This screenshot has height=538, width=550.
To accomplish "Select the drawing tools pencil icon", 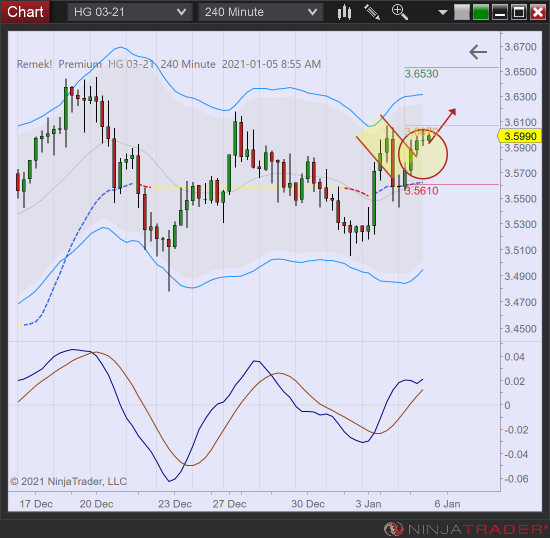I will click(x=372, y=12).
